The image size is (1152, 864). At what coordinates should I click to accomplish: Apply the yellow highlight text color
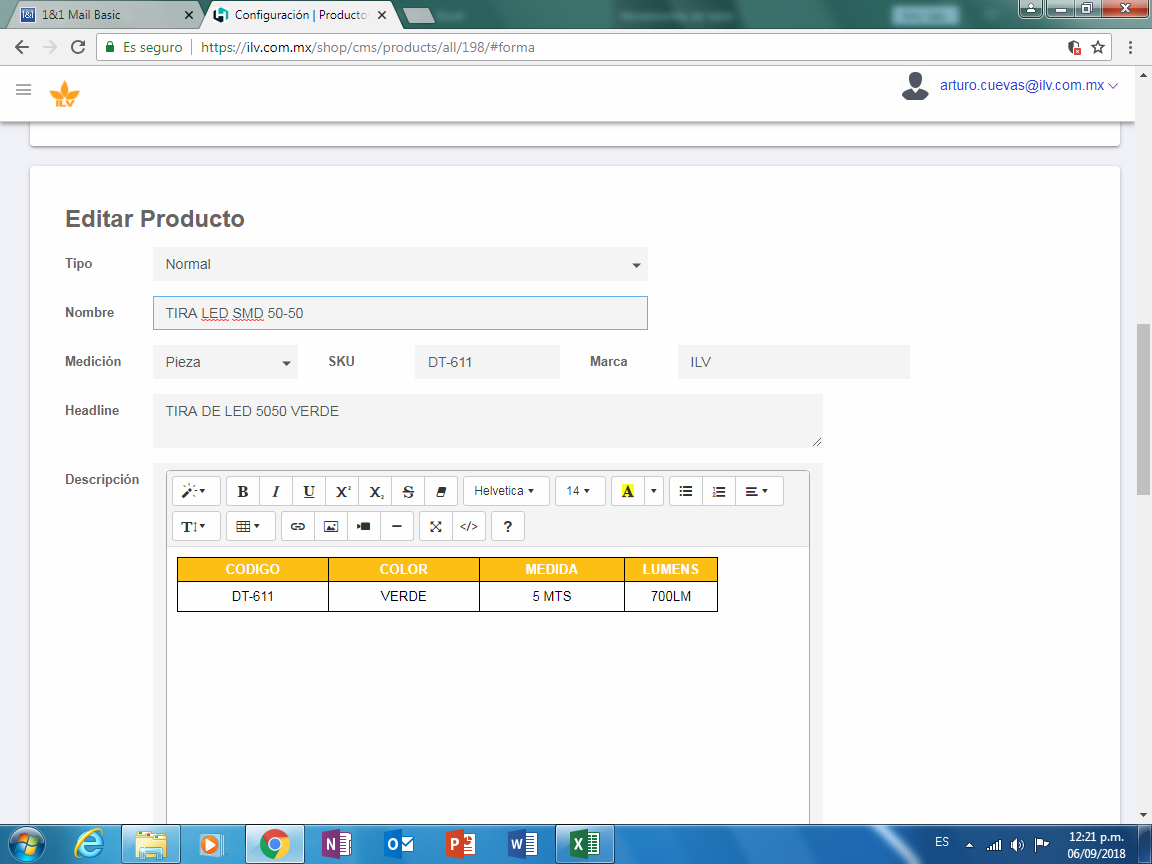(x=627, y=492)
